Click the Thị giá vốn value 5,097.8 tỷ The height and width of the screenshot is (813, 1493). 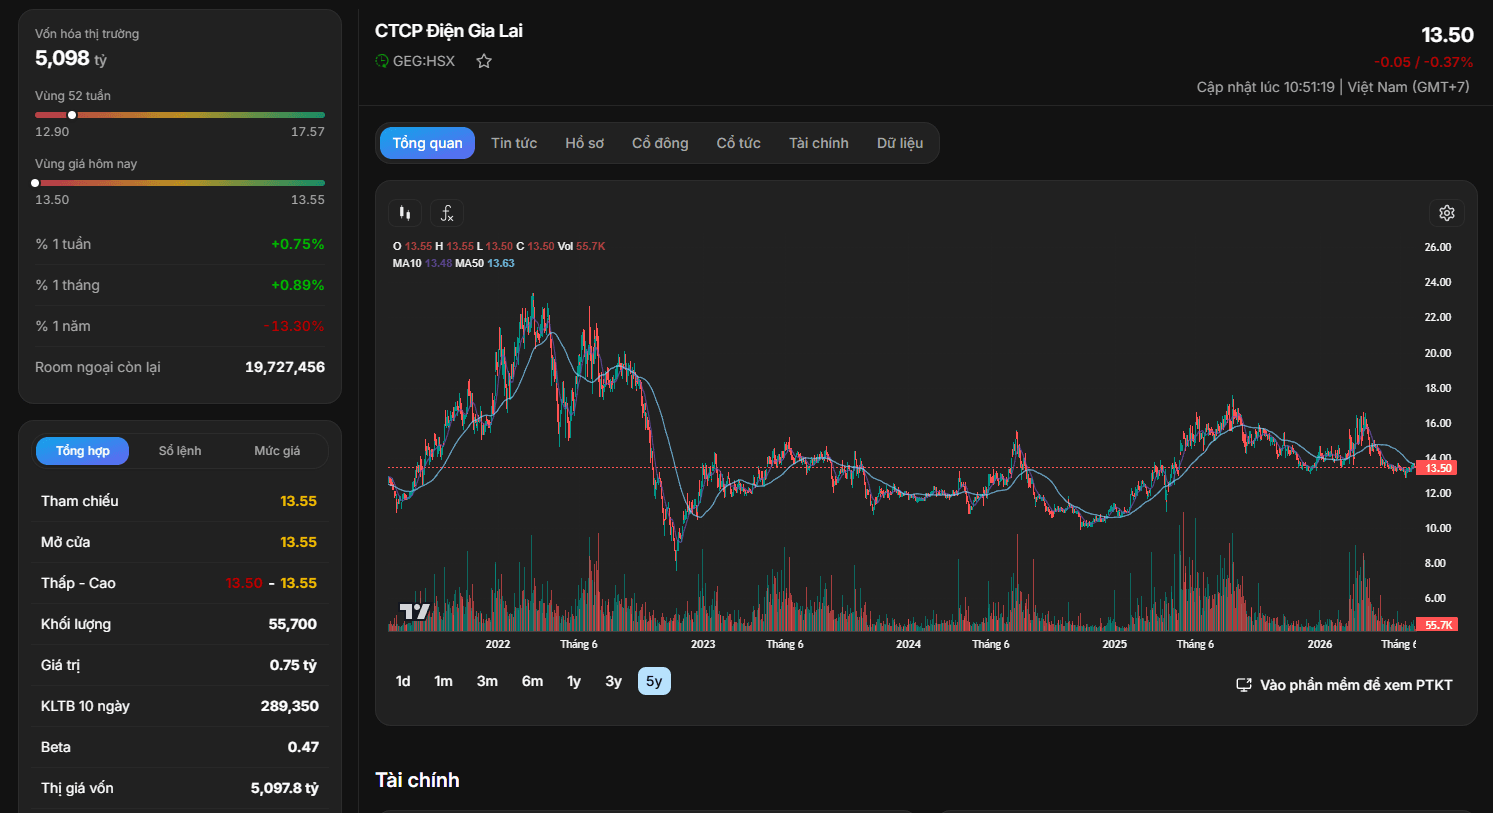[285, 788]
